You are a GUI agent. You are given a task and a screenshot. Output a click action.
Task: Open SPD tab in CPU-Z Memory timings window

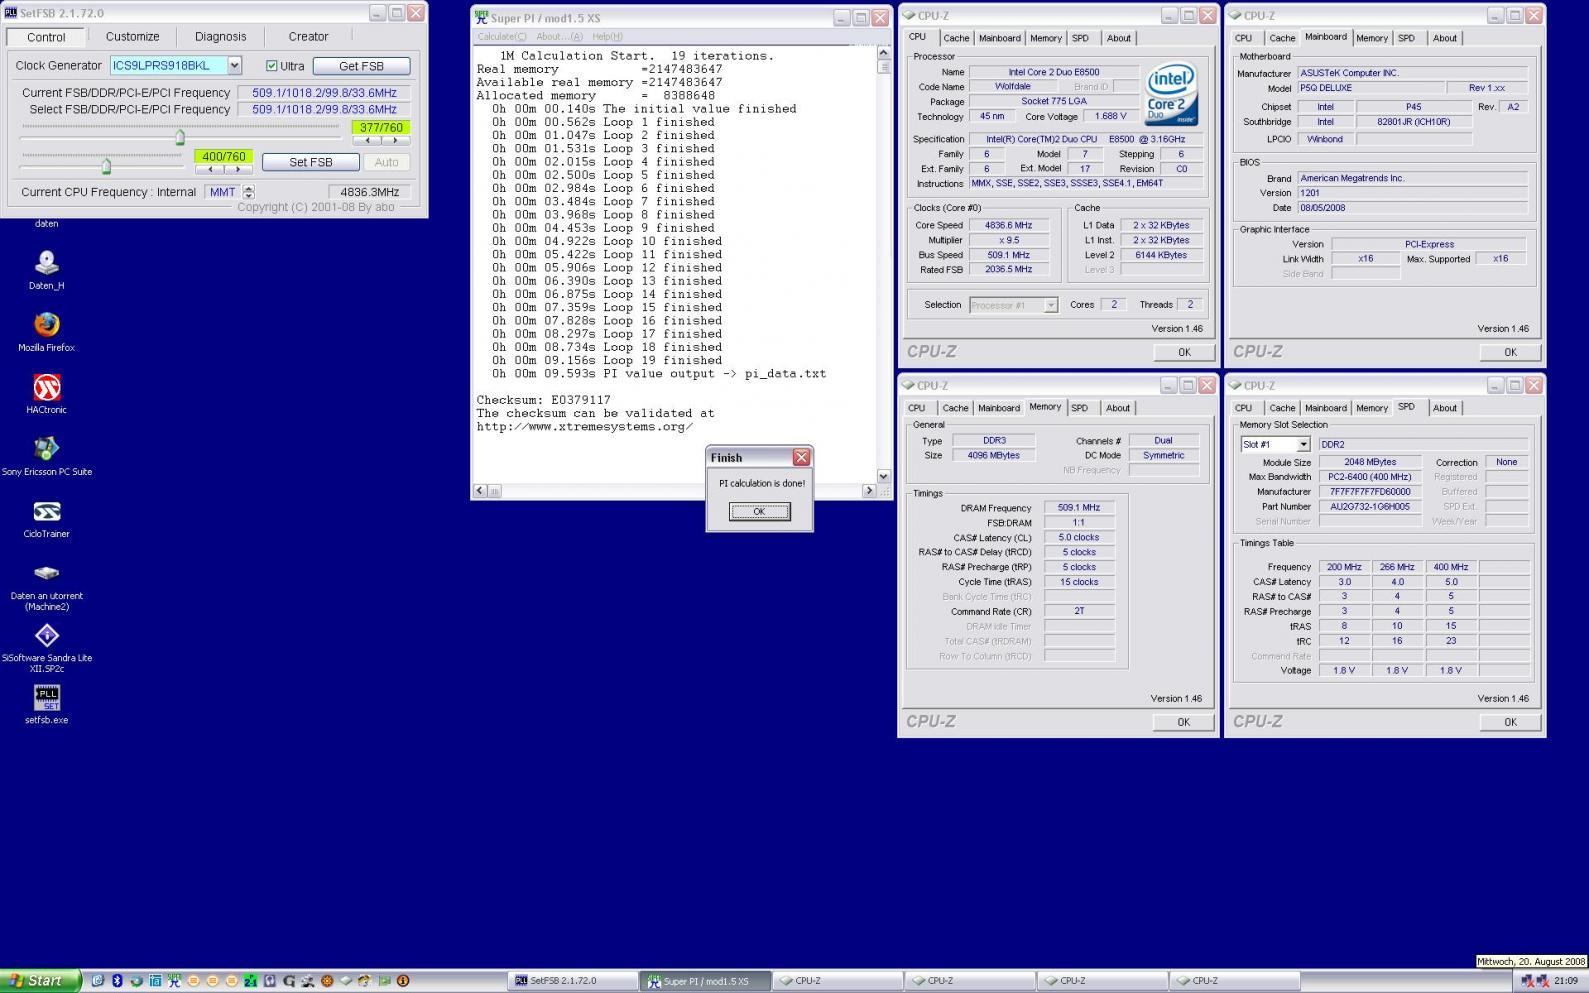point(1080,408)
